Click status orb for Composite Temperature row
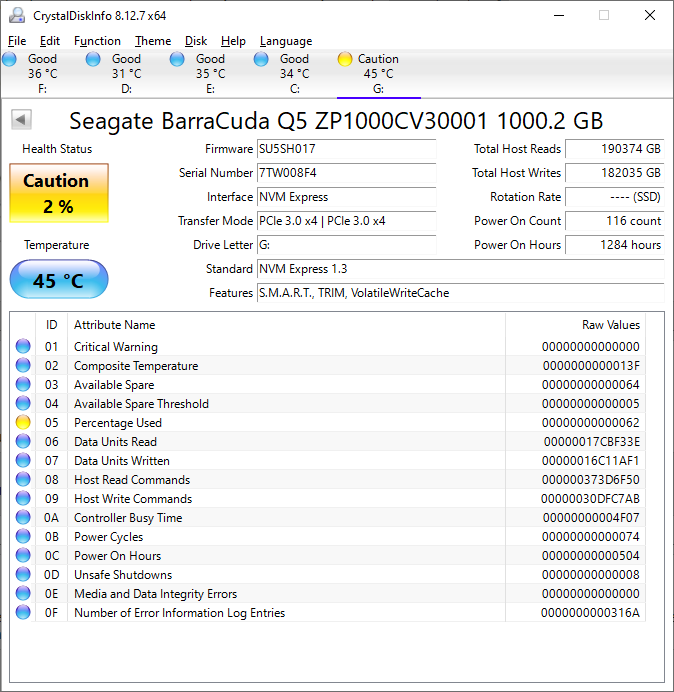 [x=23, y=365]
